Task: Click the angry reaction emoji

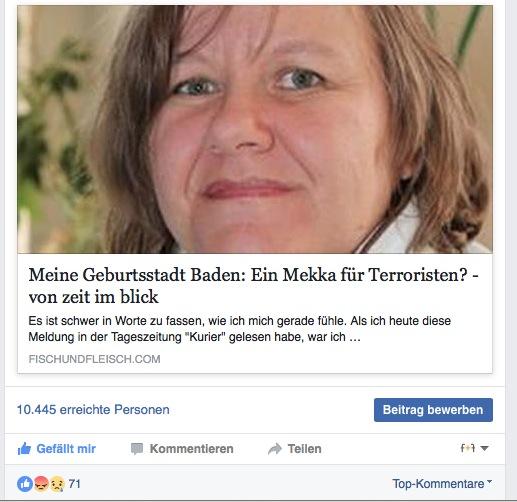Action: (x=41, y=484)
